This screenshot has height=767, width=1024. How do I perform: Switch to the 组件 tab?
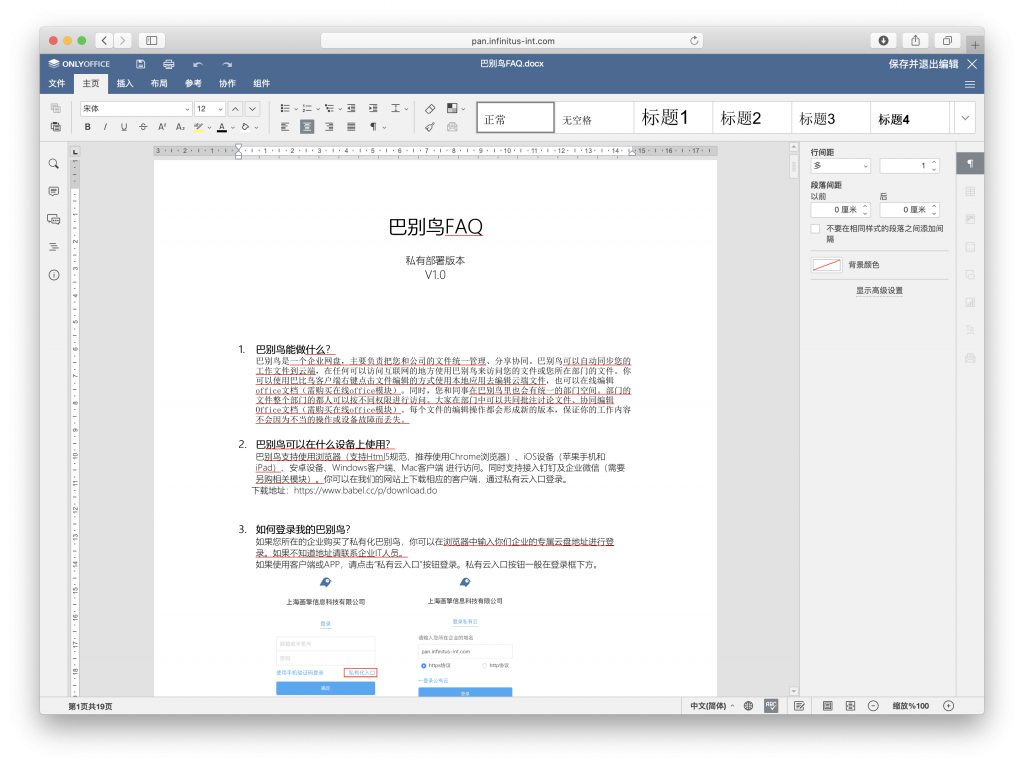point(261,83)
